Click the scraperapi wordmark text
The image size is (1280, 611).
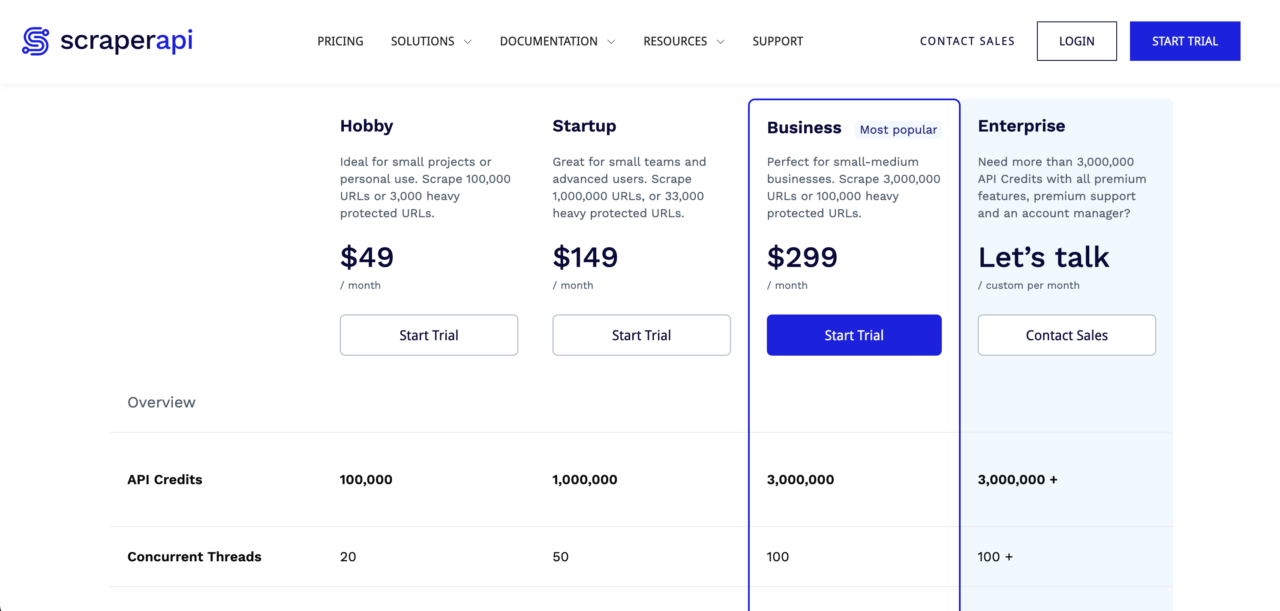coord(126,41)
